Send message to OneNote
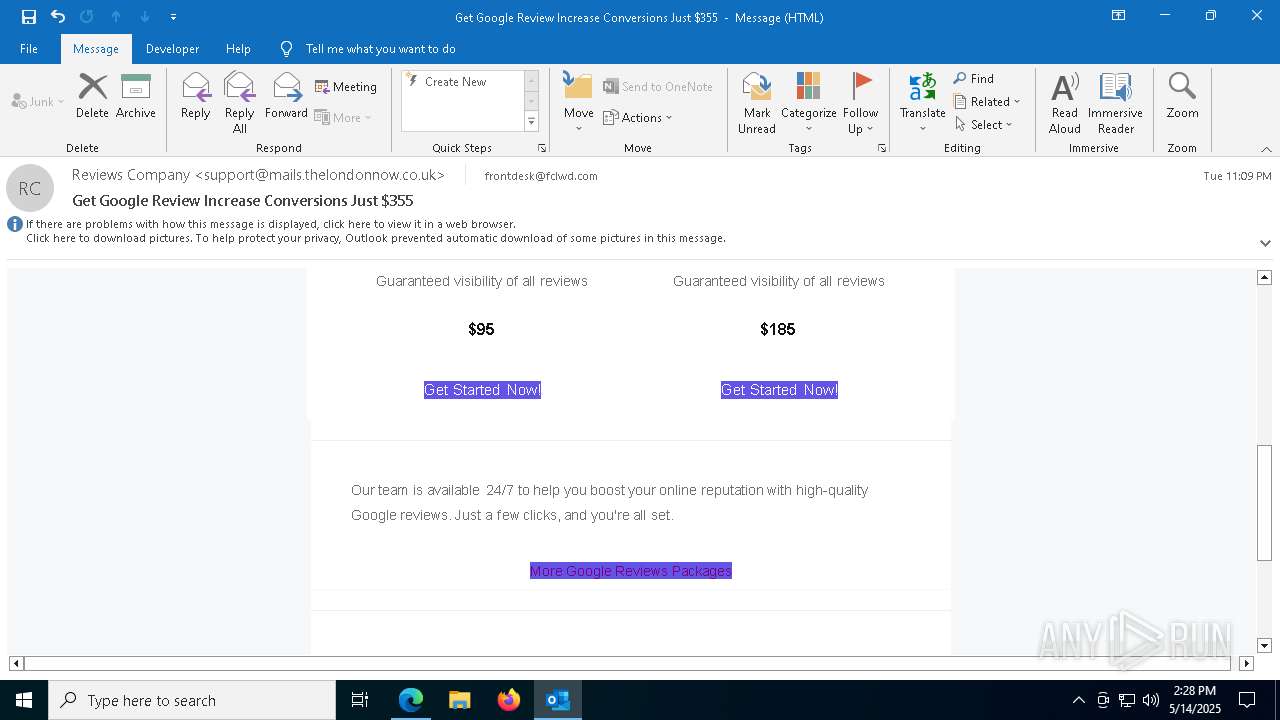 click(x=658, y=87)
